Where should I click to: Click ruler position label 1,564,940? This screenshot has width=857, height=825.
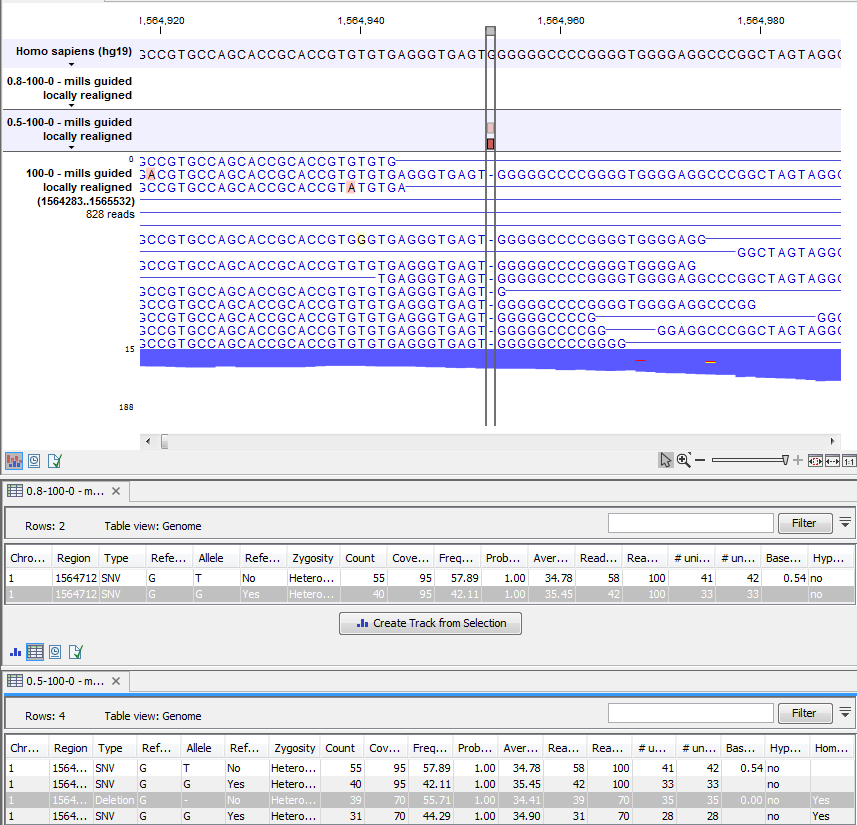pos(361,21)
